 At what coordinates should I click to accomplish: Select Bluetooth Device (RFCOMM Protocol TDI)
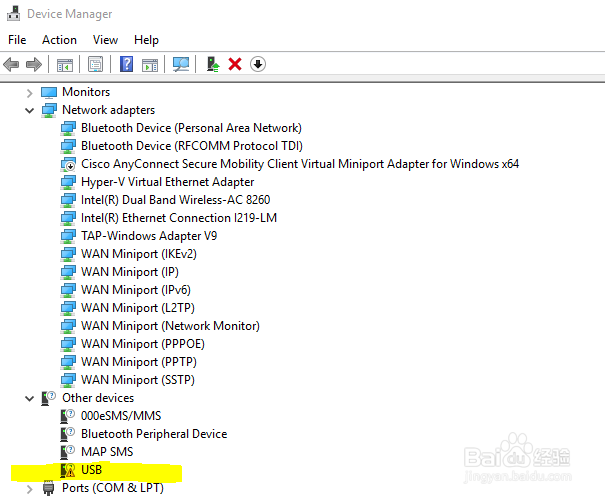(x=192, y=146)
